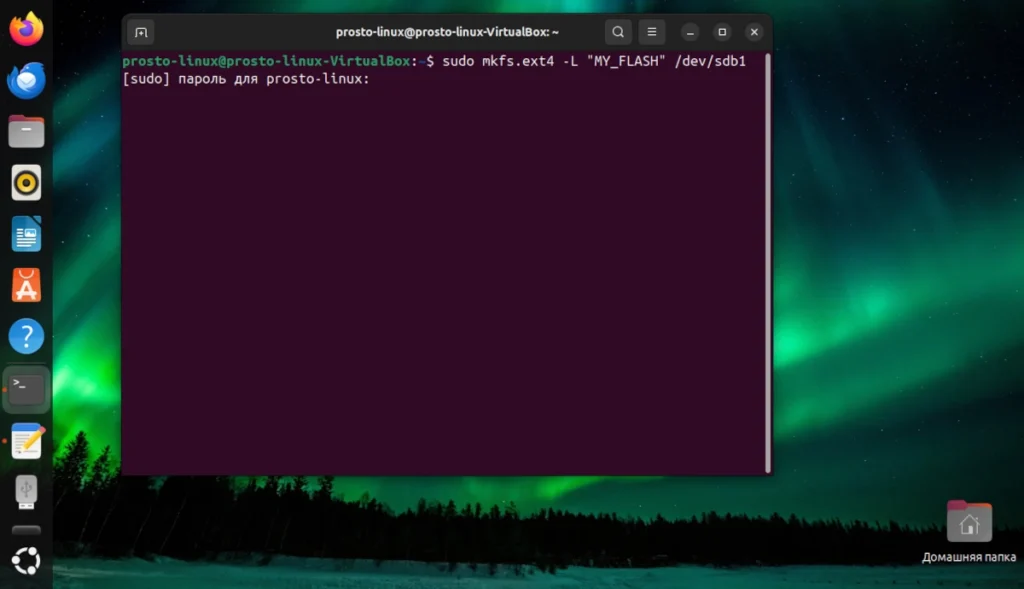The image size is (1024, 589).
Task: Launch Thunderbird mail client
Action: click(26, 80)
